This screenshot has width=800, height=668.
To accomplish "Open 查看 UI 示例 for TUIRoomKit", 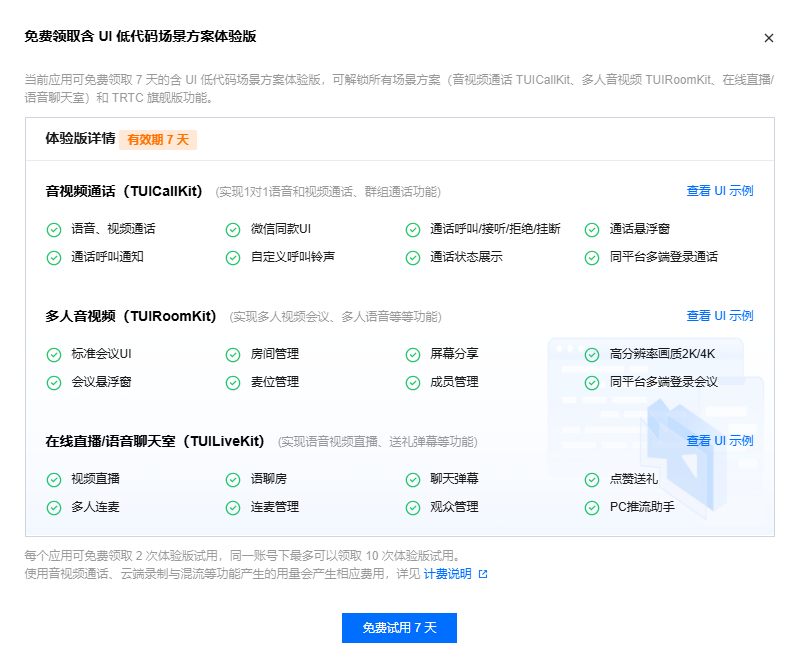I will [720, 316].
